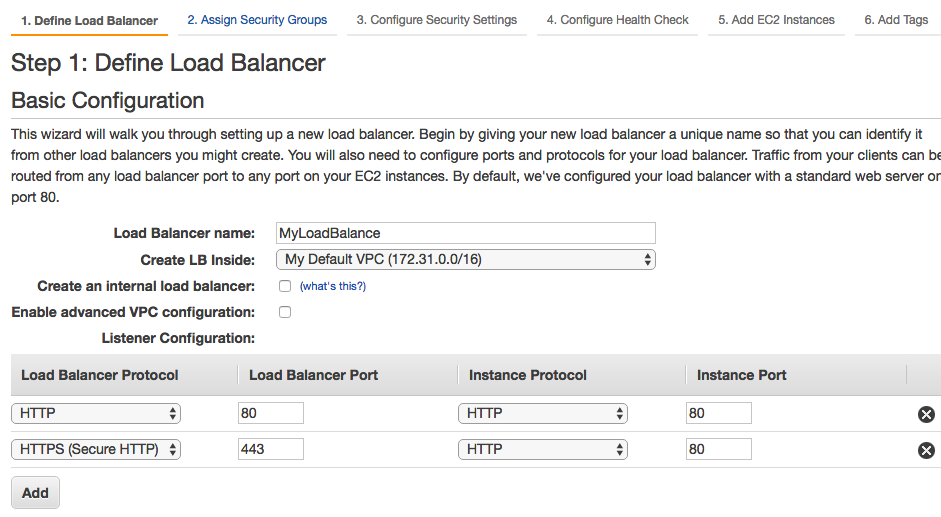Click Instance Port field in HTTPS row

coord(718,449)
